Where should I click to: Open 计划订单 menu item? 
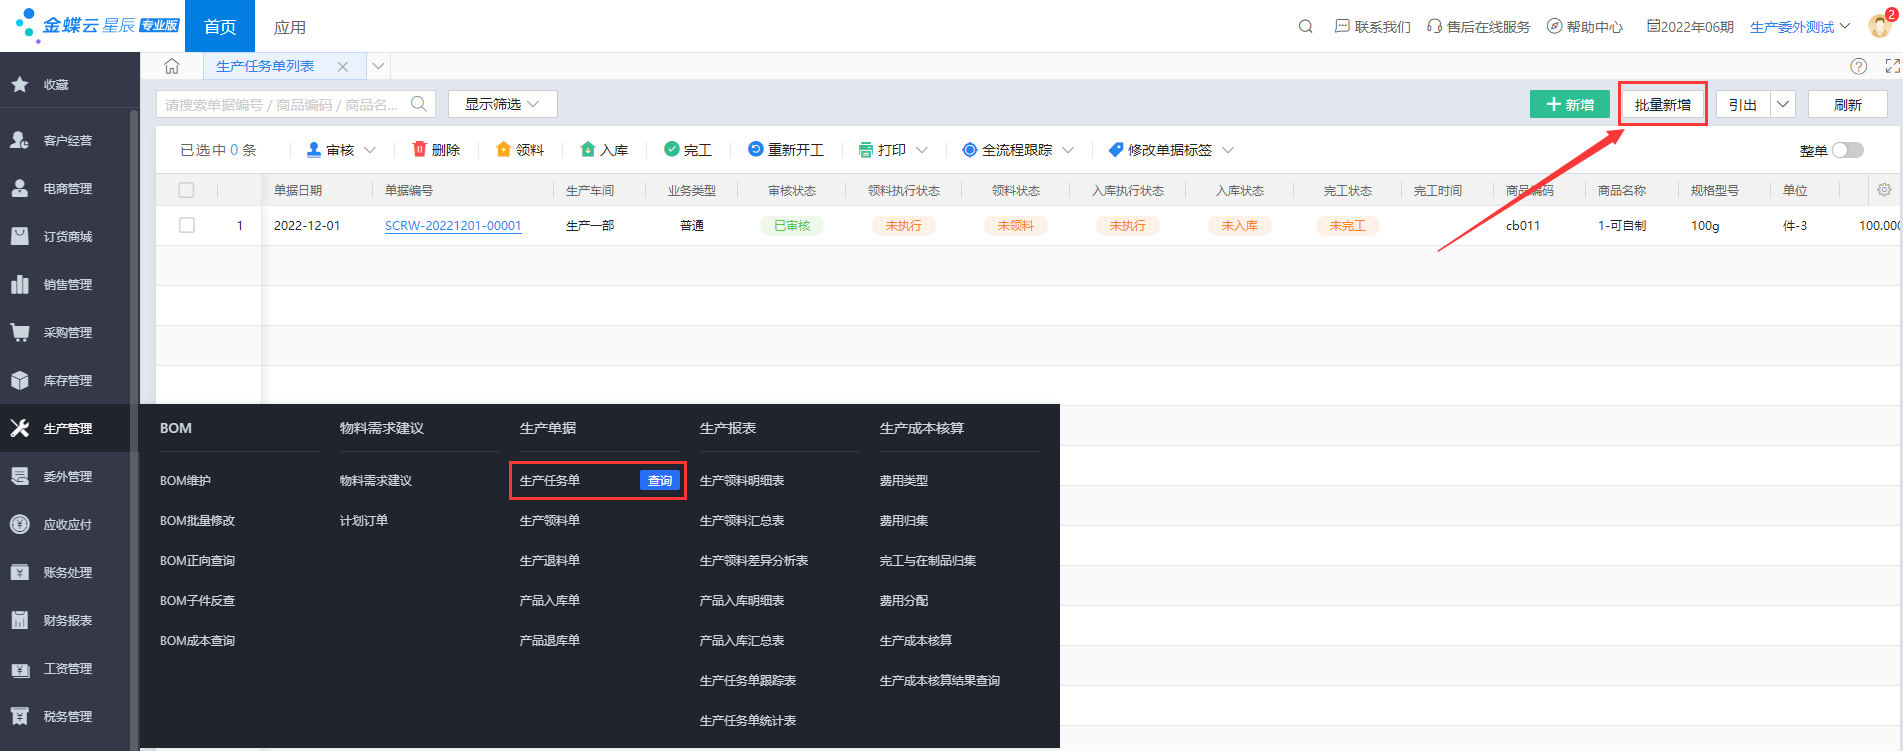coord(364,521)
